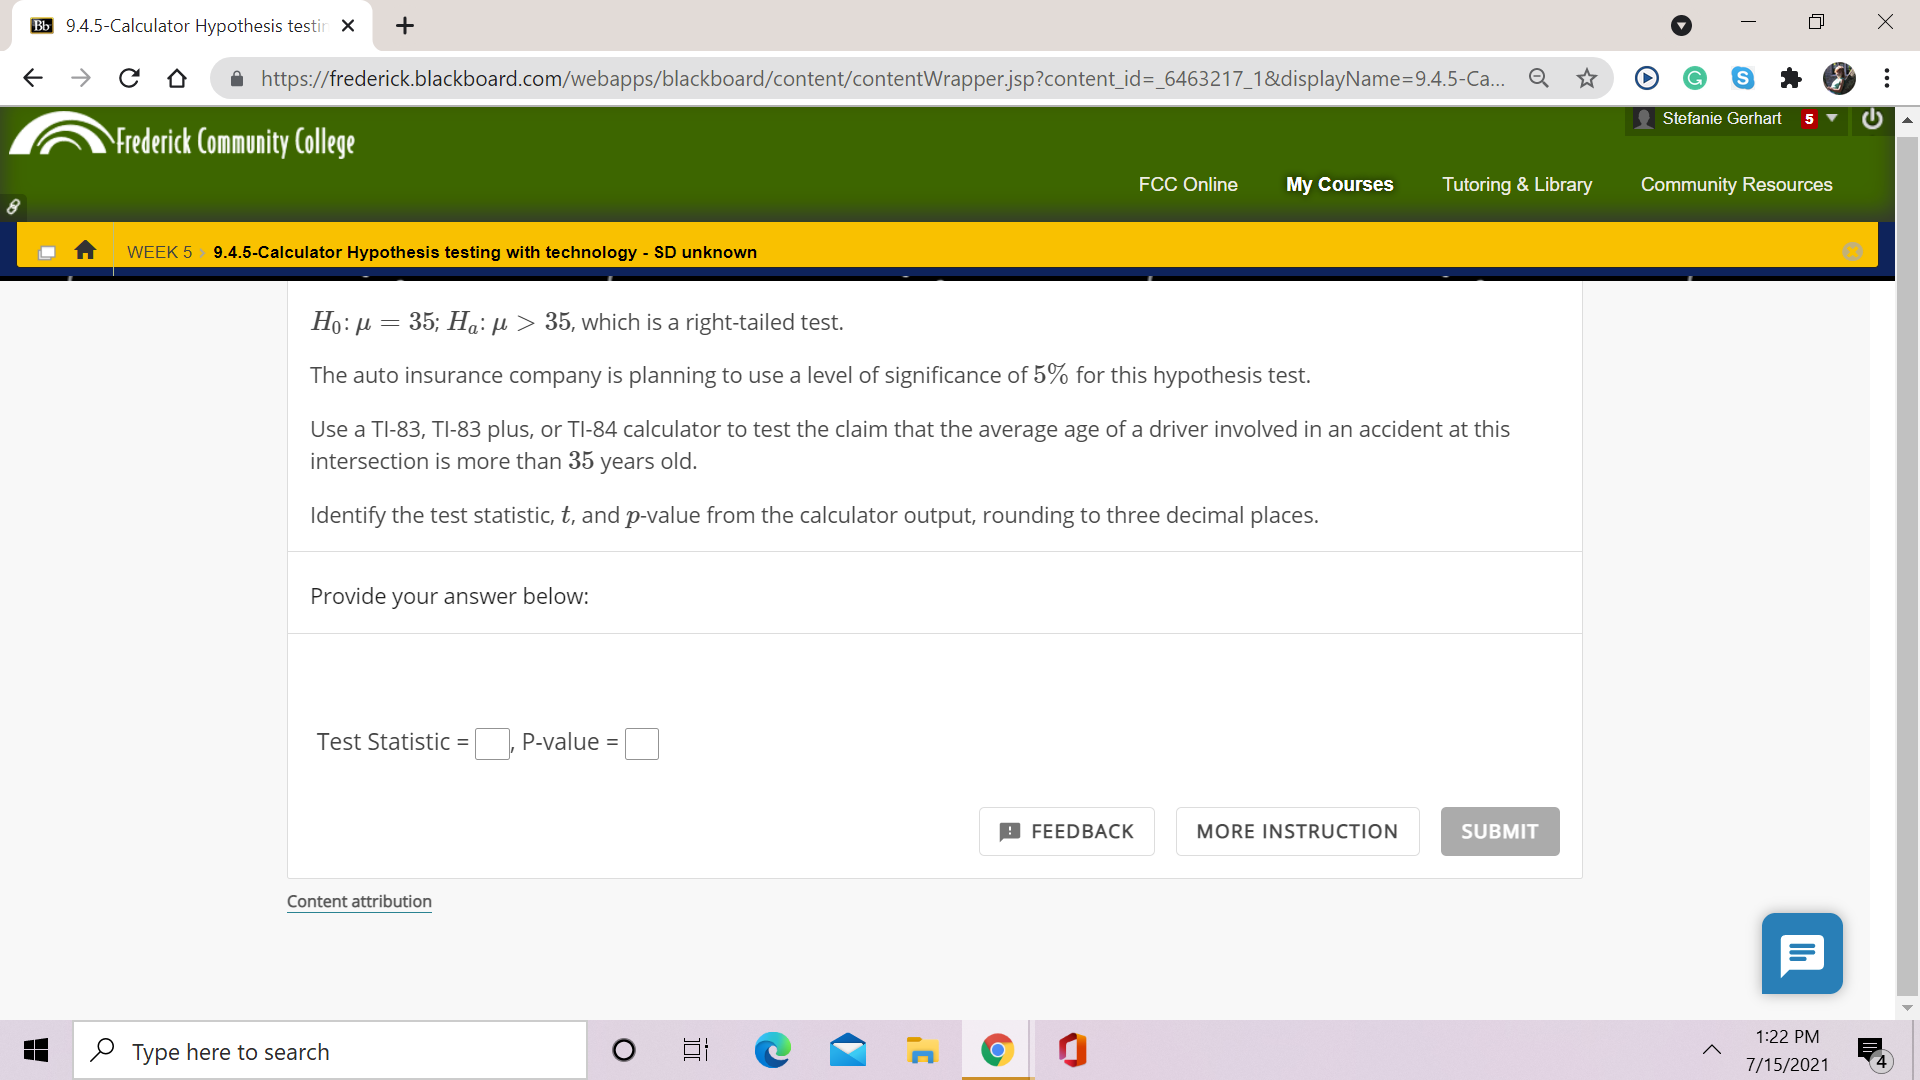Screen dimensions: 1920x1080
Task: Open the Tutoring & Library menu item
Action: coord(1516,184)
